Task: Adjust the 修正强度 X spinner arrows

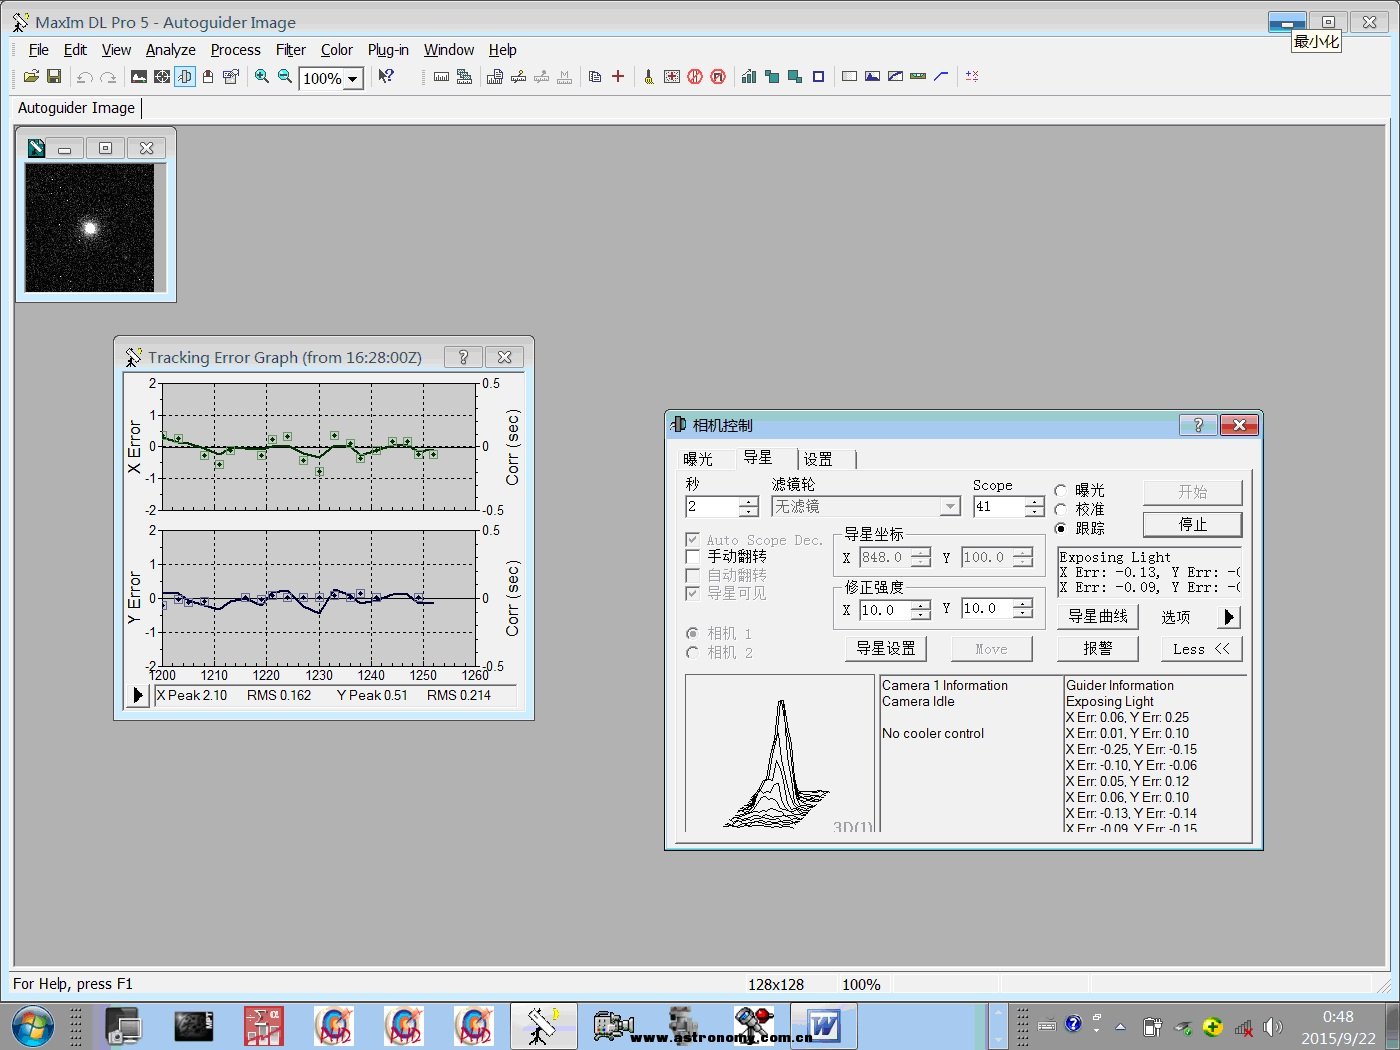Action: coord(921,610)
